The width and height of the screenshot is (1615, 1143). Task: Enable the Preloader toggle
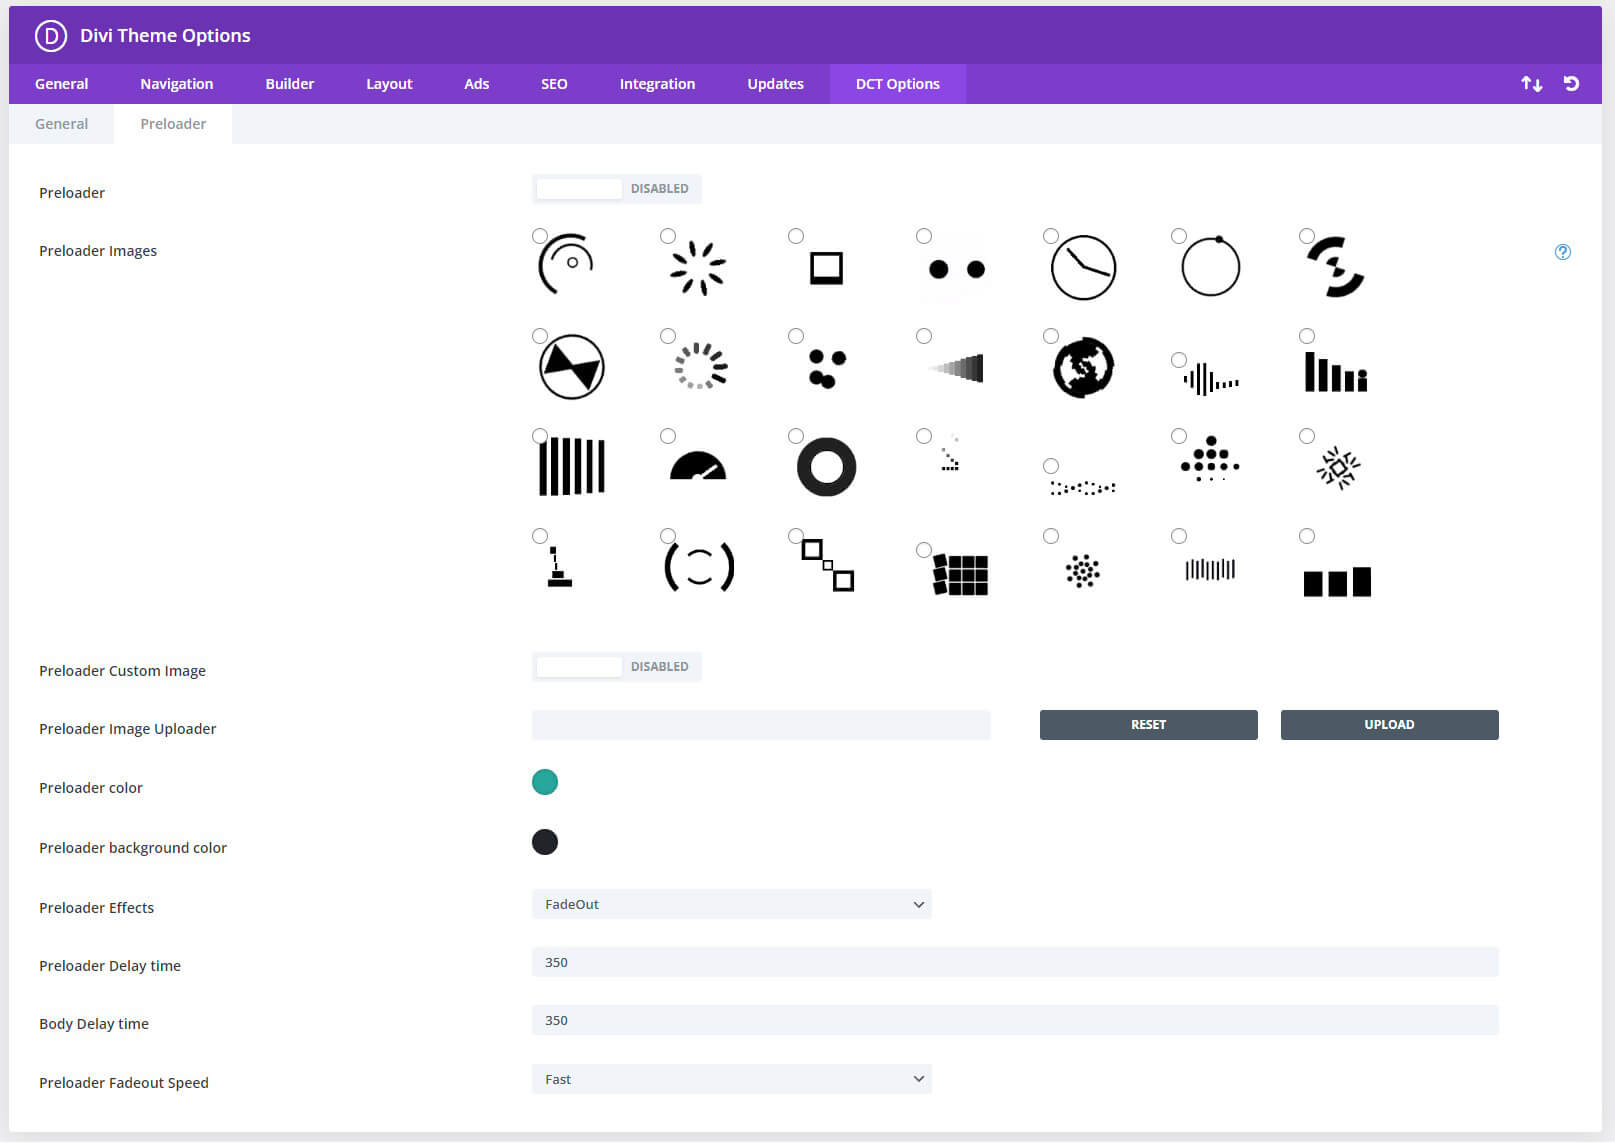click(580, 188)
